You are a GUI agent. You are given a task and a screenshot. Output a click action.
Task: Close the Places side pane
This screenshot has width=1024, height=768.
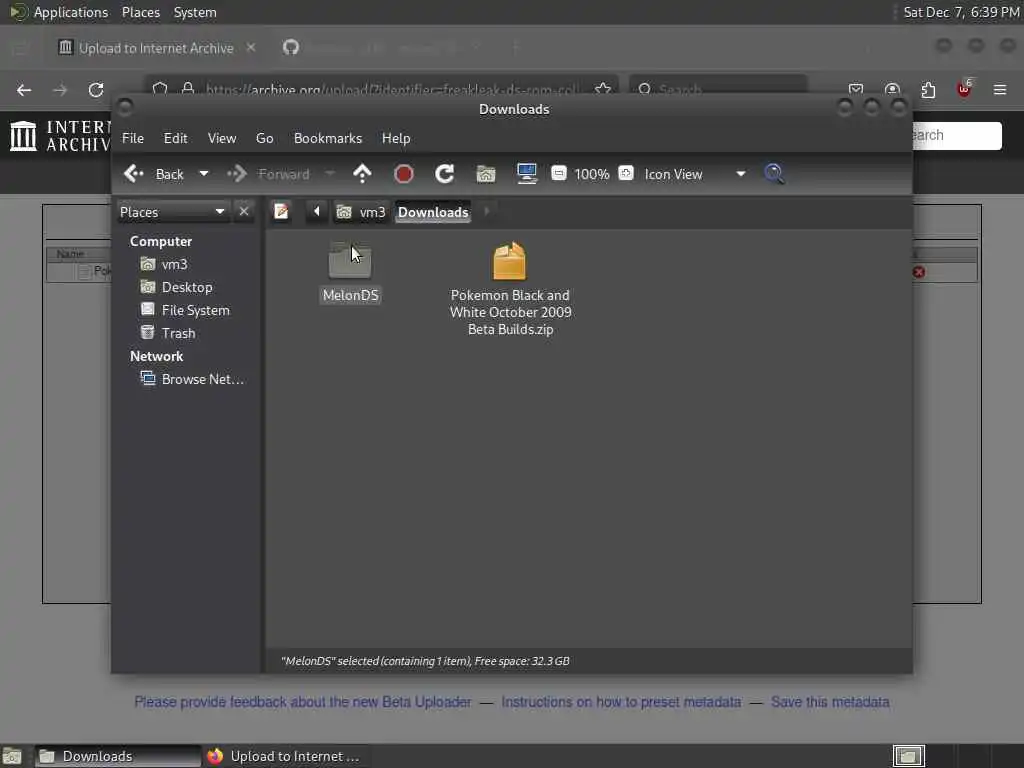[x=244, y=212]
